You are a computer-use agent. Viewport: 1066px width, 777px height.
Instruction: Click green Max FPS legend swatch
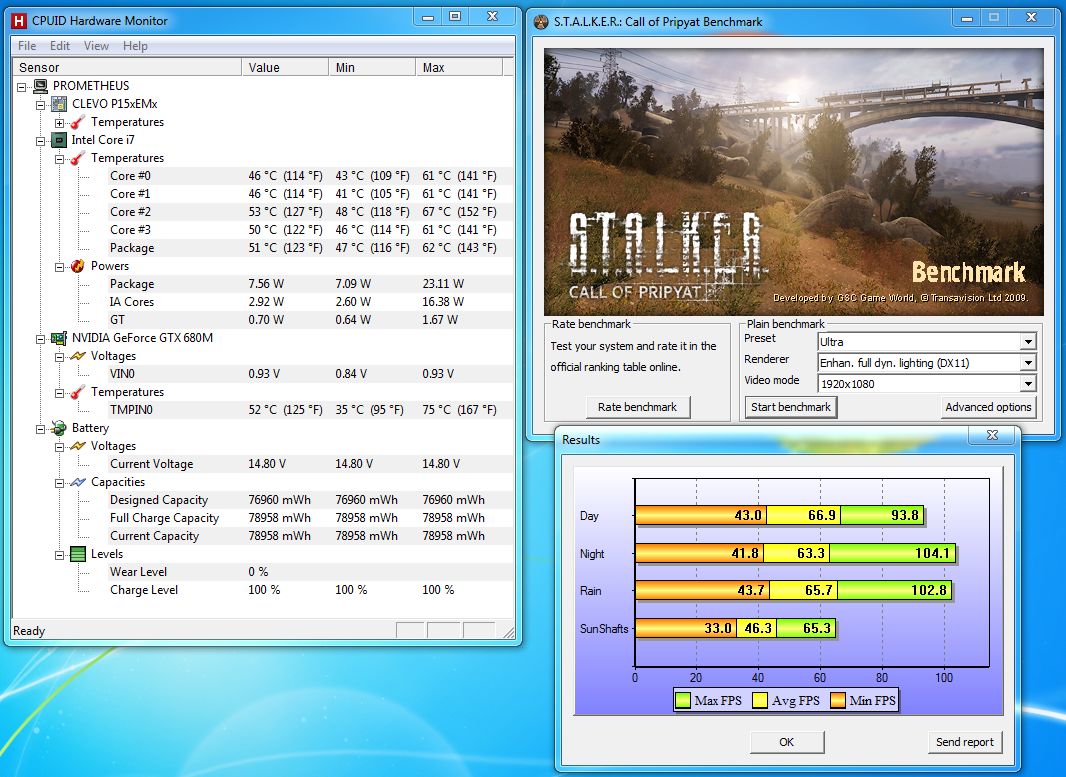coord(683,700)
